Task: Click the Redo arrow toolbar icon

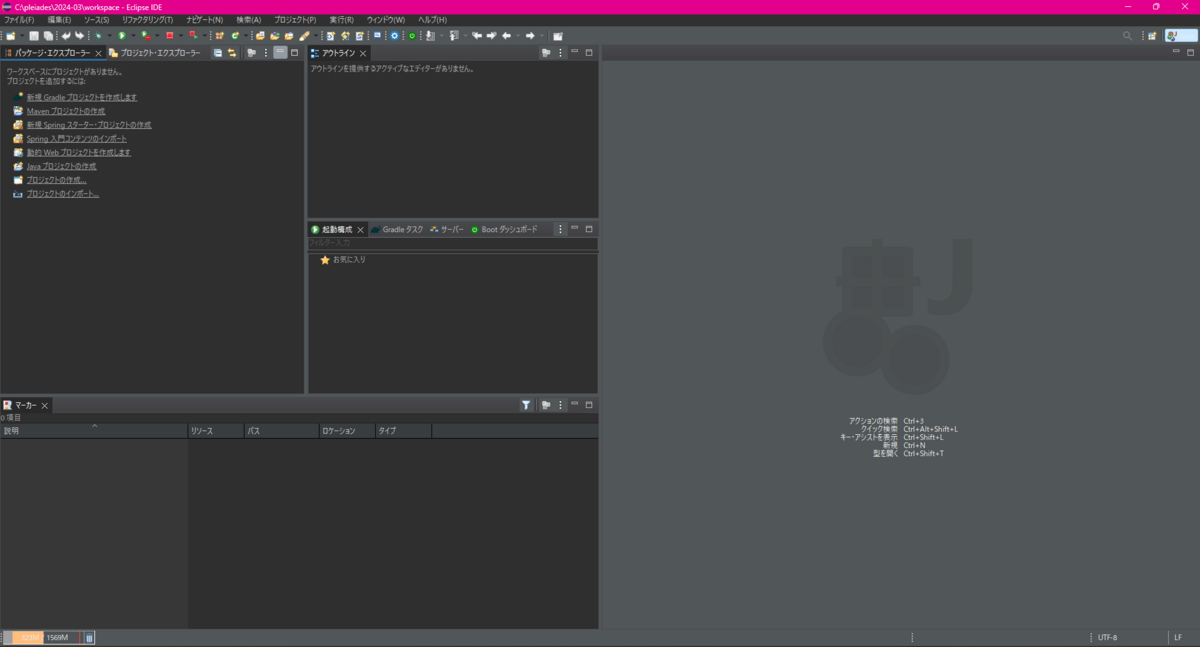Action: (79, 36)
